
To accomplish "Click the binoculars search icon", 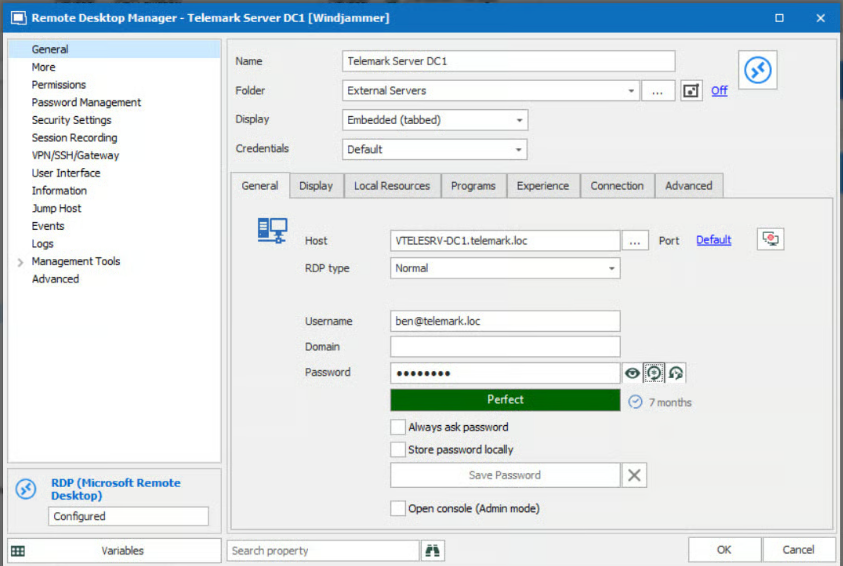I will (433, 551).
